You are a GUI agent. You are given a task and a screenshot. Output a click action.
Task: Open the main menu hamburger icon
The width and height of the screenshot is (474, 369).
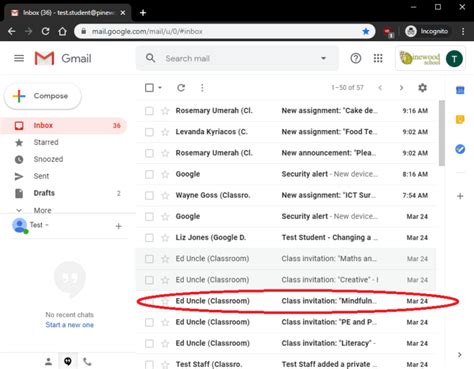19,58
